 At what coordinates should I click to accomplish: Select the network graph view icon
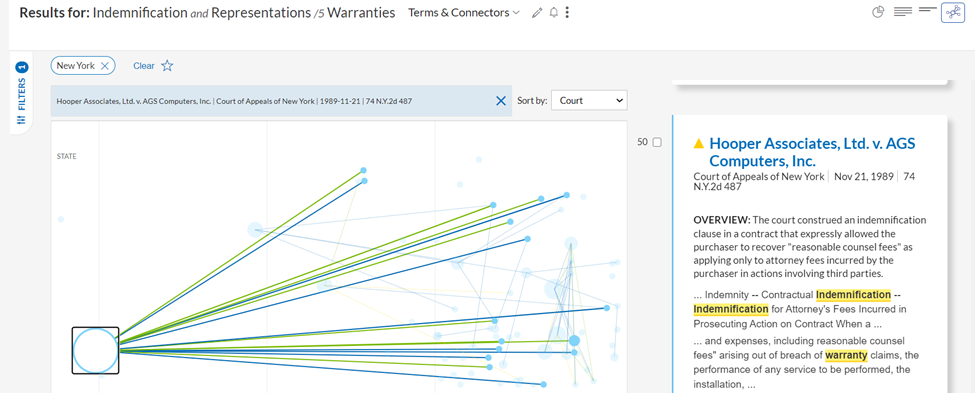[953, 12]
